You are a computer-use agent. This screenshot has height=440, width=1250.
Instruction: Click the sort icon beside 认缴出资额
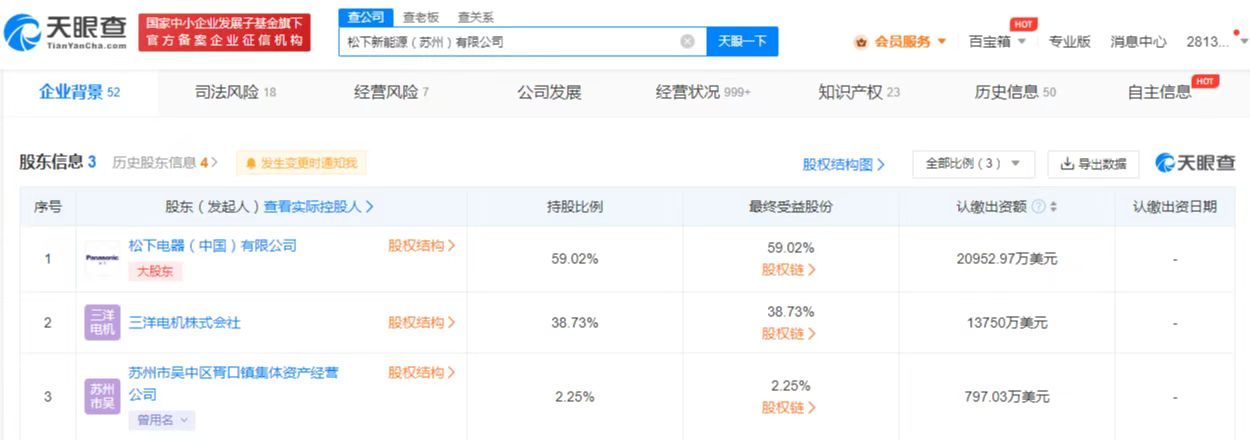pyautogui.click(x=1053, y=207)
